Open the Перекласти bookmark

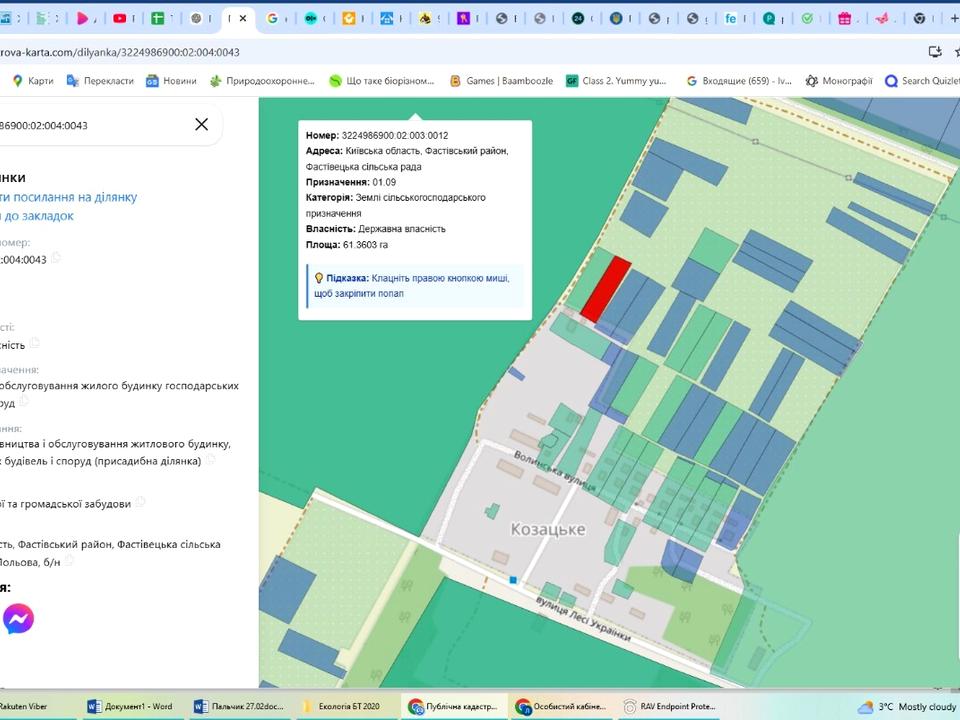pyautogui.click(x=99, y=81)
